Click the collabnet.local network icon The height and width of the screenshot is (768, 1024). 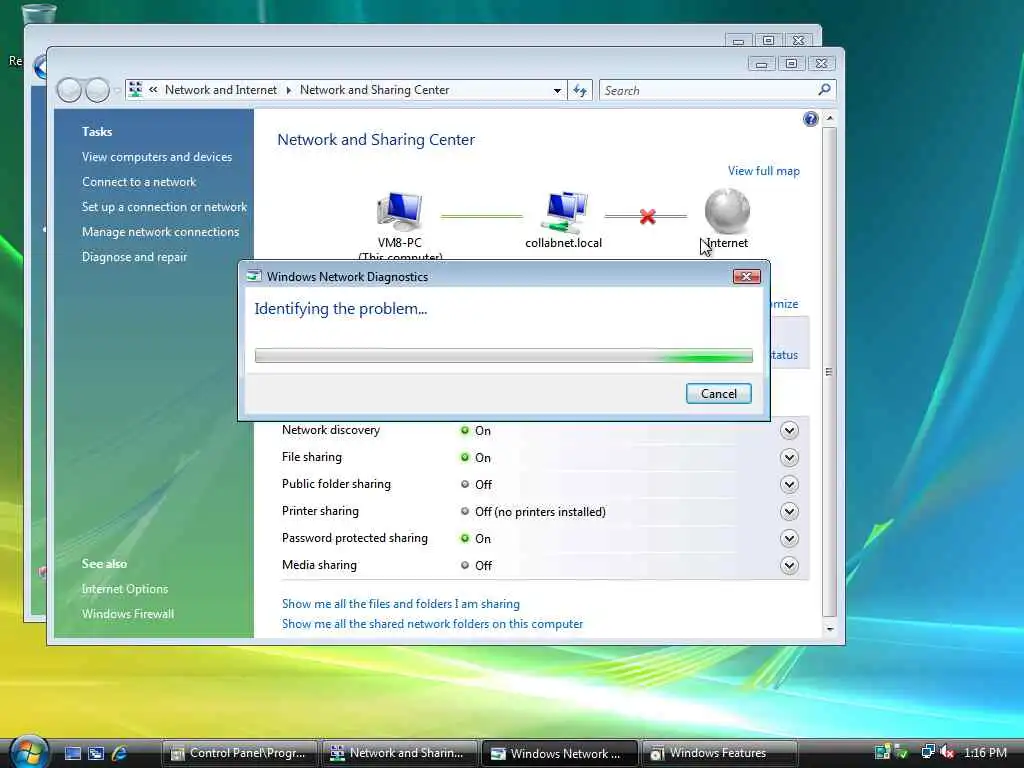click(x=564, y=212)
